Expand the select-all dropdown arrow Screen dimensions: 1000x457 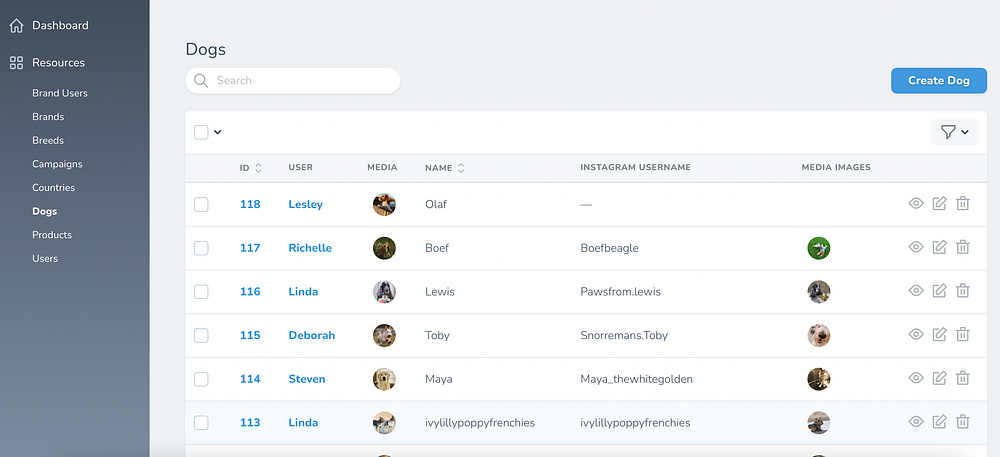[x=218, y=132]
